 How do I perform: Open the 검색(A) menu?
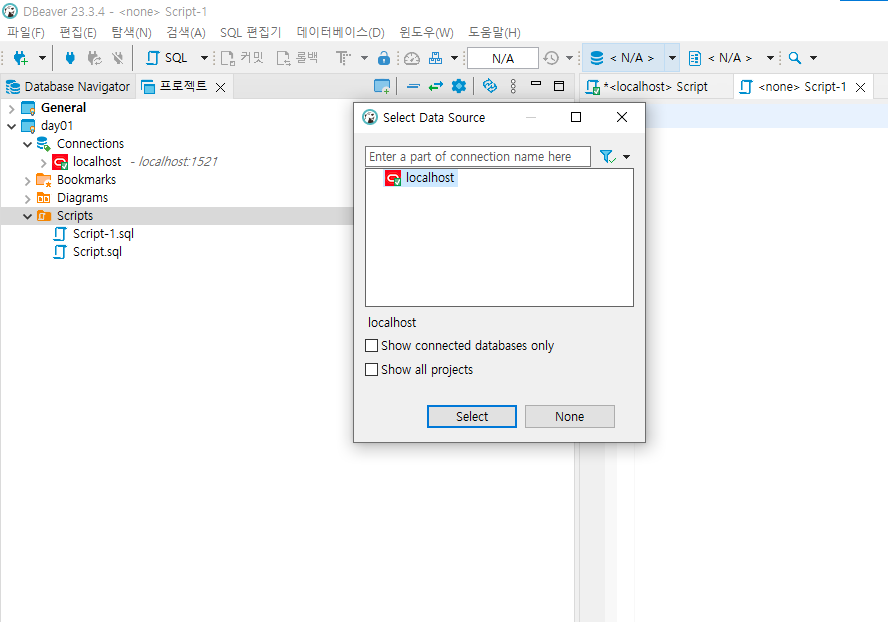coord(186,32)
